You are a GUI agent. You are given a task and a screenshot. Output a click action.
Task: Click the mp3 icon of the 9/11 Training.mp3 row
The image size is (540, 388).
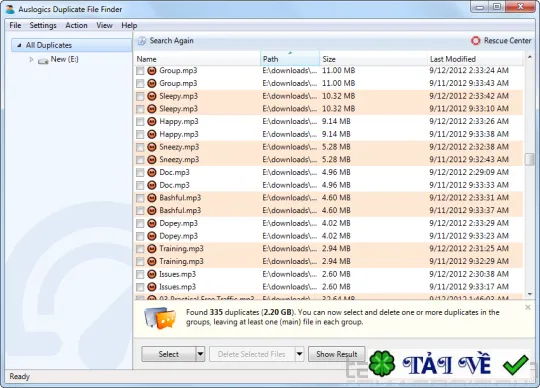[152, 261]
